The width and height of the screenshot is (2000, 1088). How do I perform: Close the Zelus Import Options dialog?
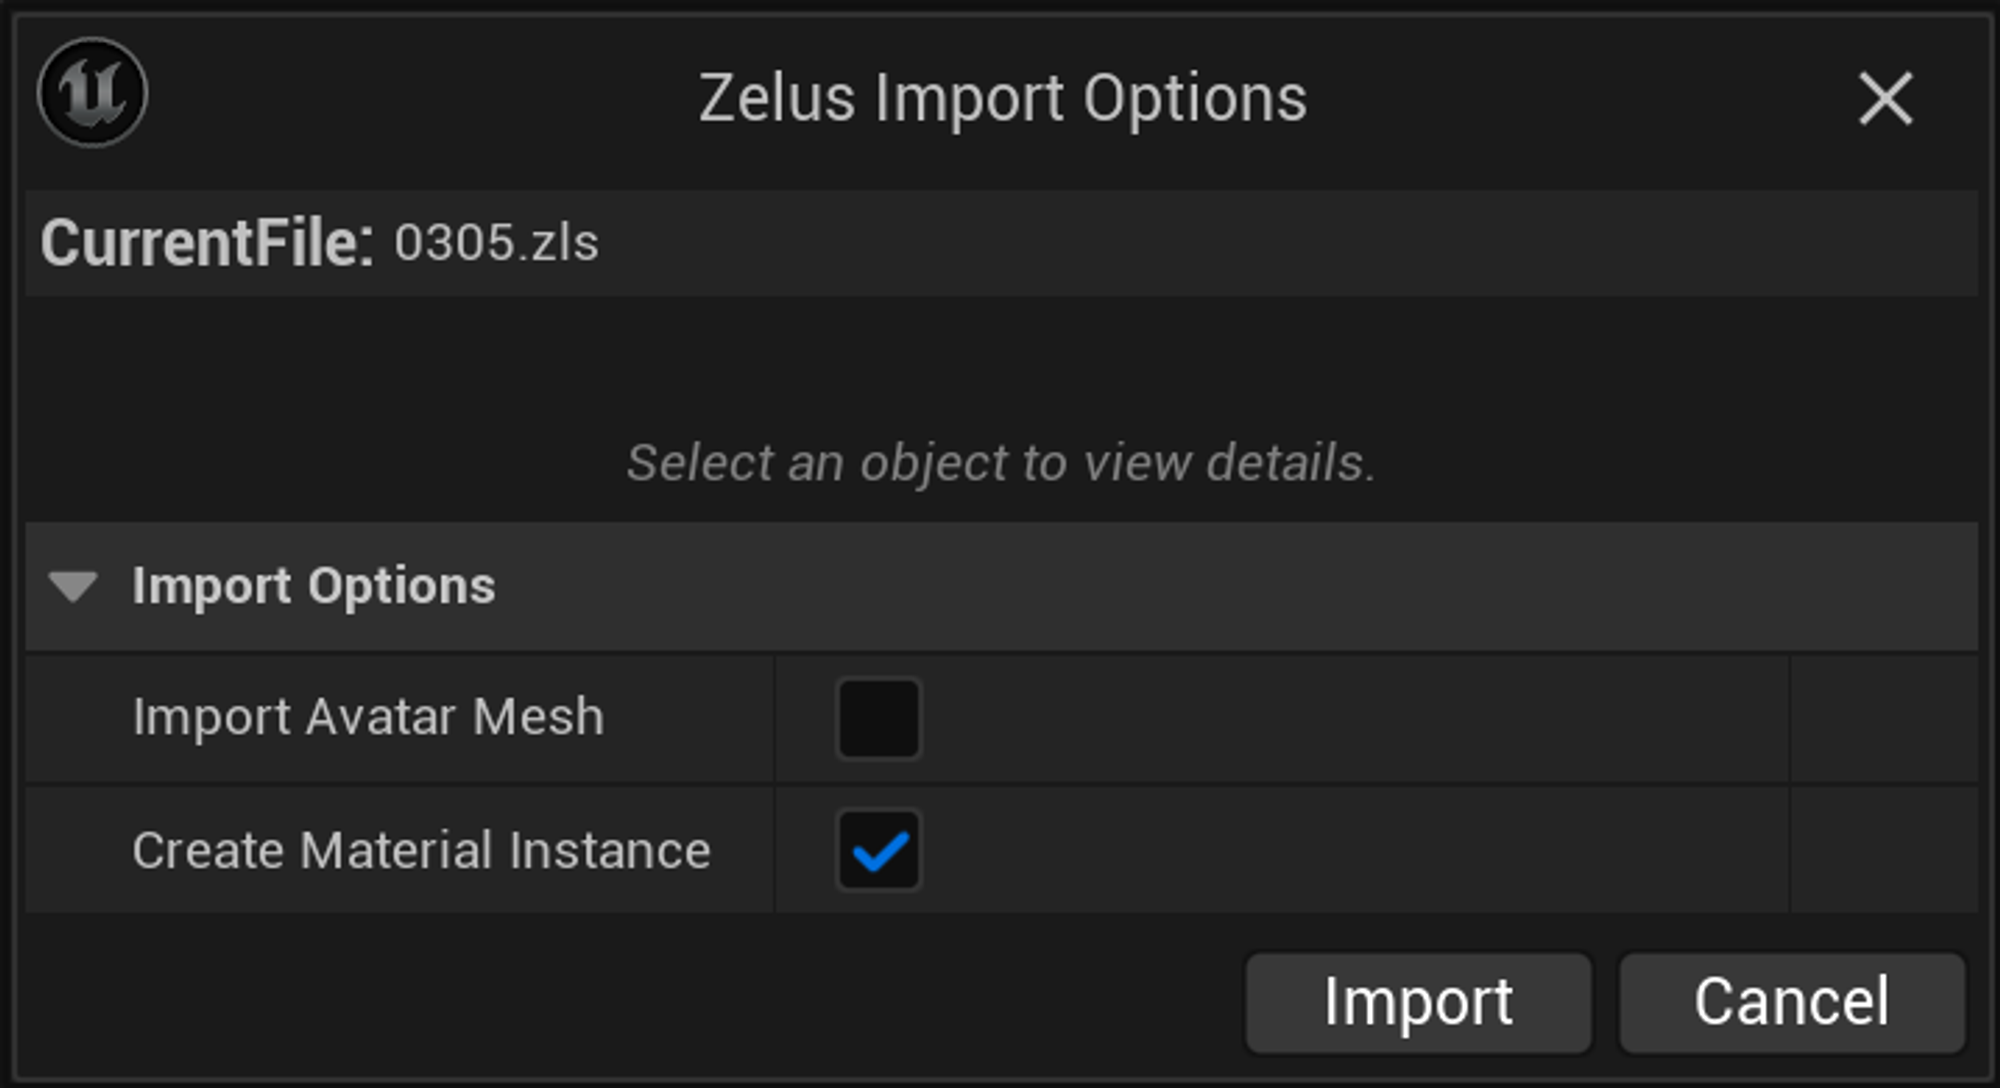[1885, 98]
